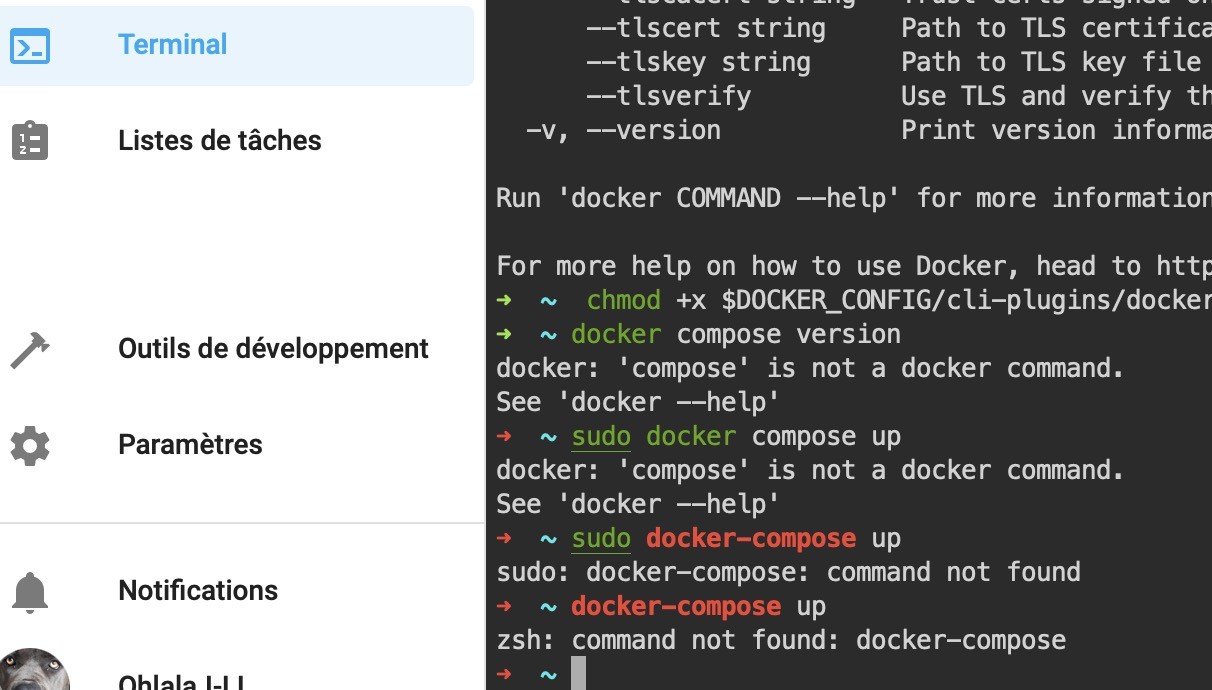The image size is (1212, 690).
Task: Open the Notifications entry
Action: 198,591
